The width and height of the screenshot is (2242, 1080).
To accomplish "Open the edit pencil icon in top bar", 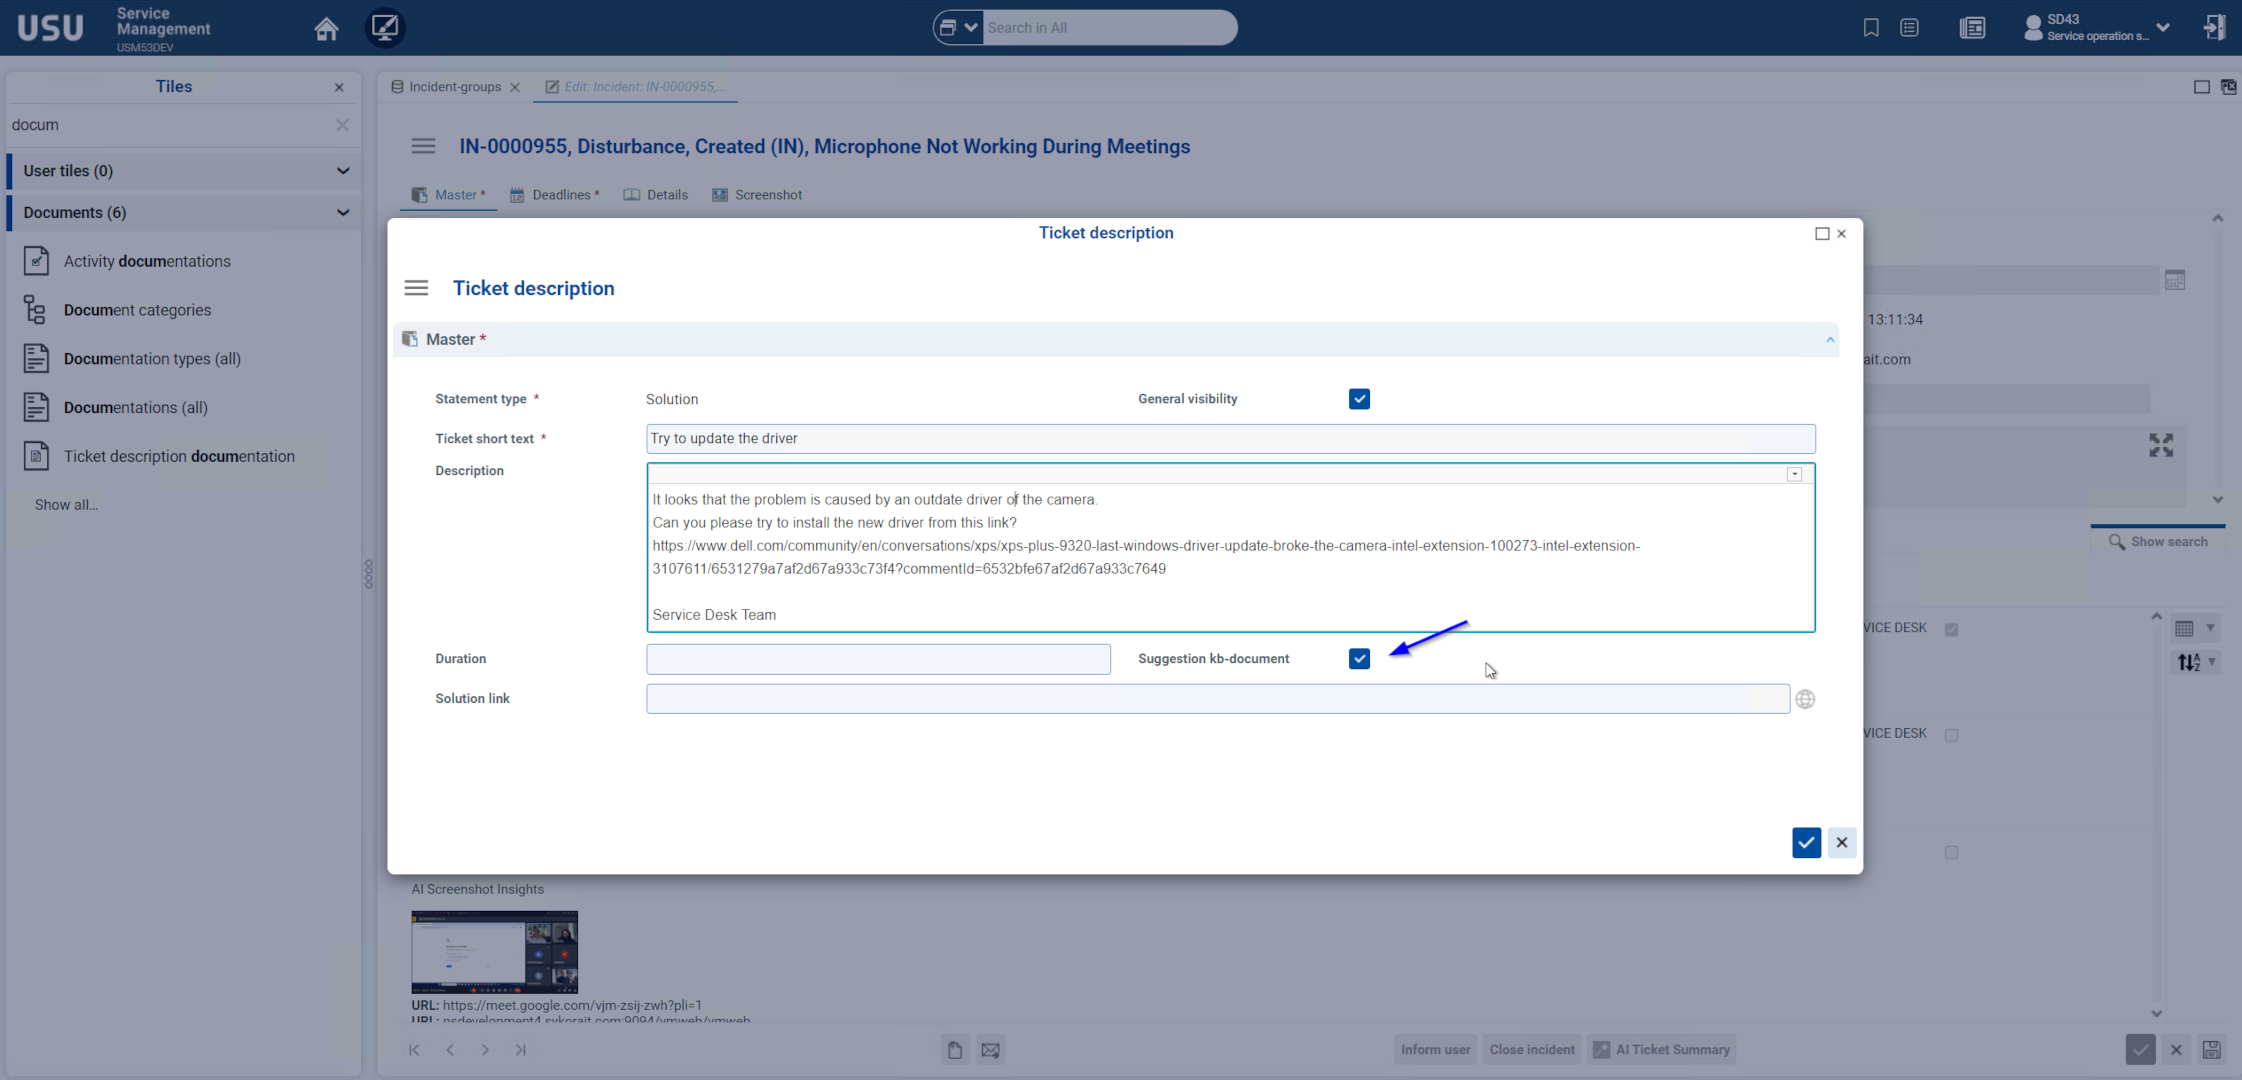I will [x=385, y=27].
